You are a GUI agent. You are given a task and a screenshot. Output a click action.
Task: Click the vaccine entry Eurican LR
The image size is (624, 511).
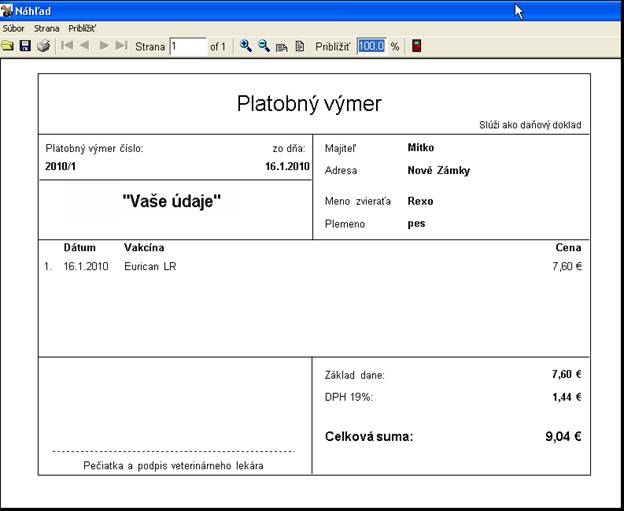[x=150, y=266]
